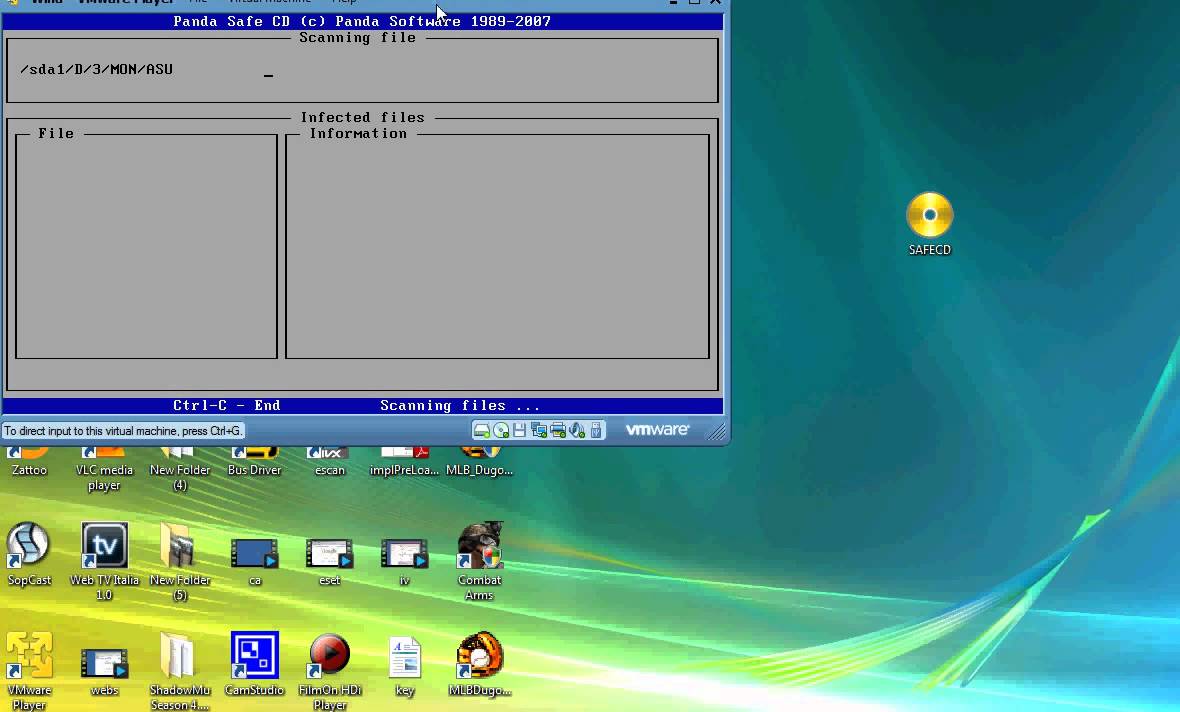Click the Panda Safe CD title bar text

[x=362, y=21]
